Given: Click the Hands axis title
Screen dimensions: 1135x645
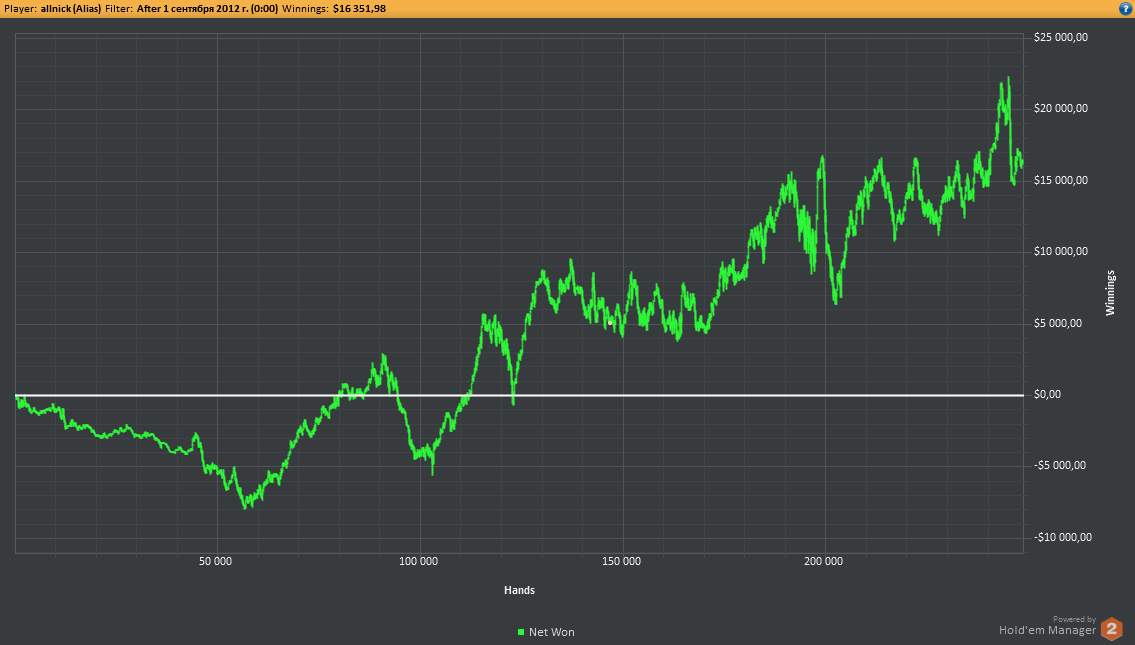Looking at the screenshot, I should coord(519,590).
